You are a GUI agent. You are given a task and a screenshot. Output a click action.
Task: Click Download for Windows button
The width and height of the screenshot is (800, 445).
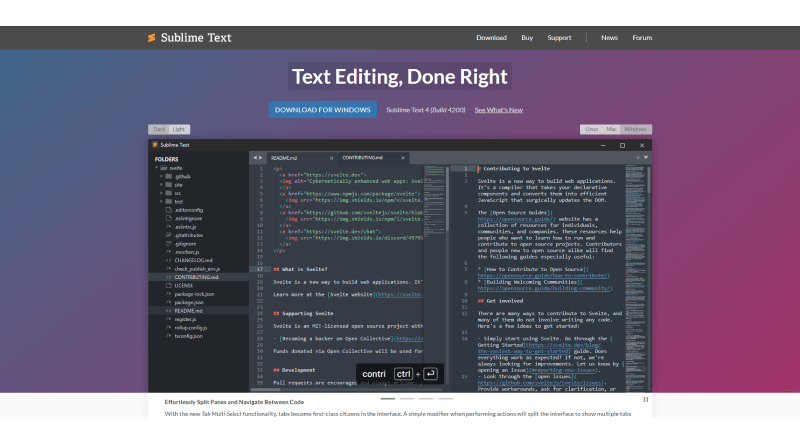[322, 110]
